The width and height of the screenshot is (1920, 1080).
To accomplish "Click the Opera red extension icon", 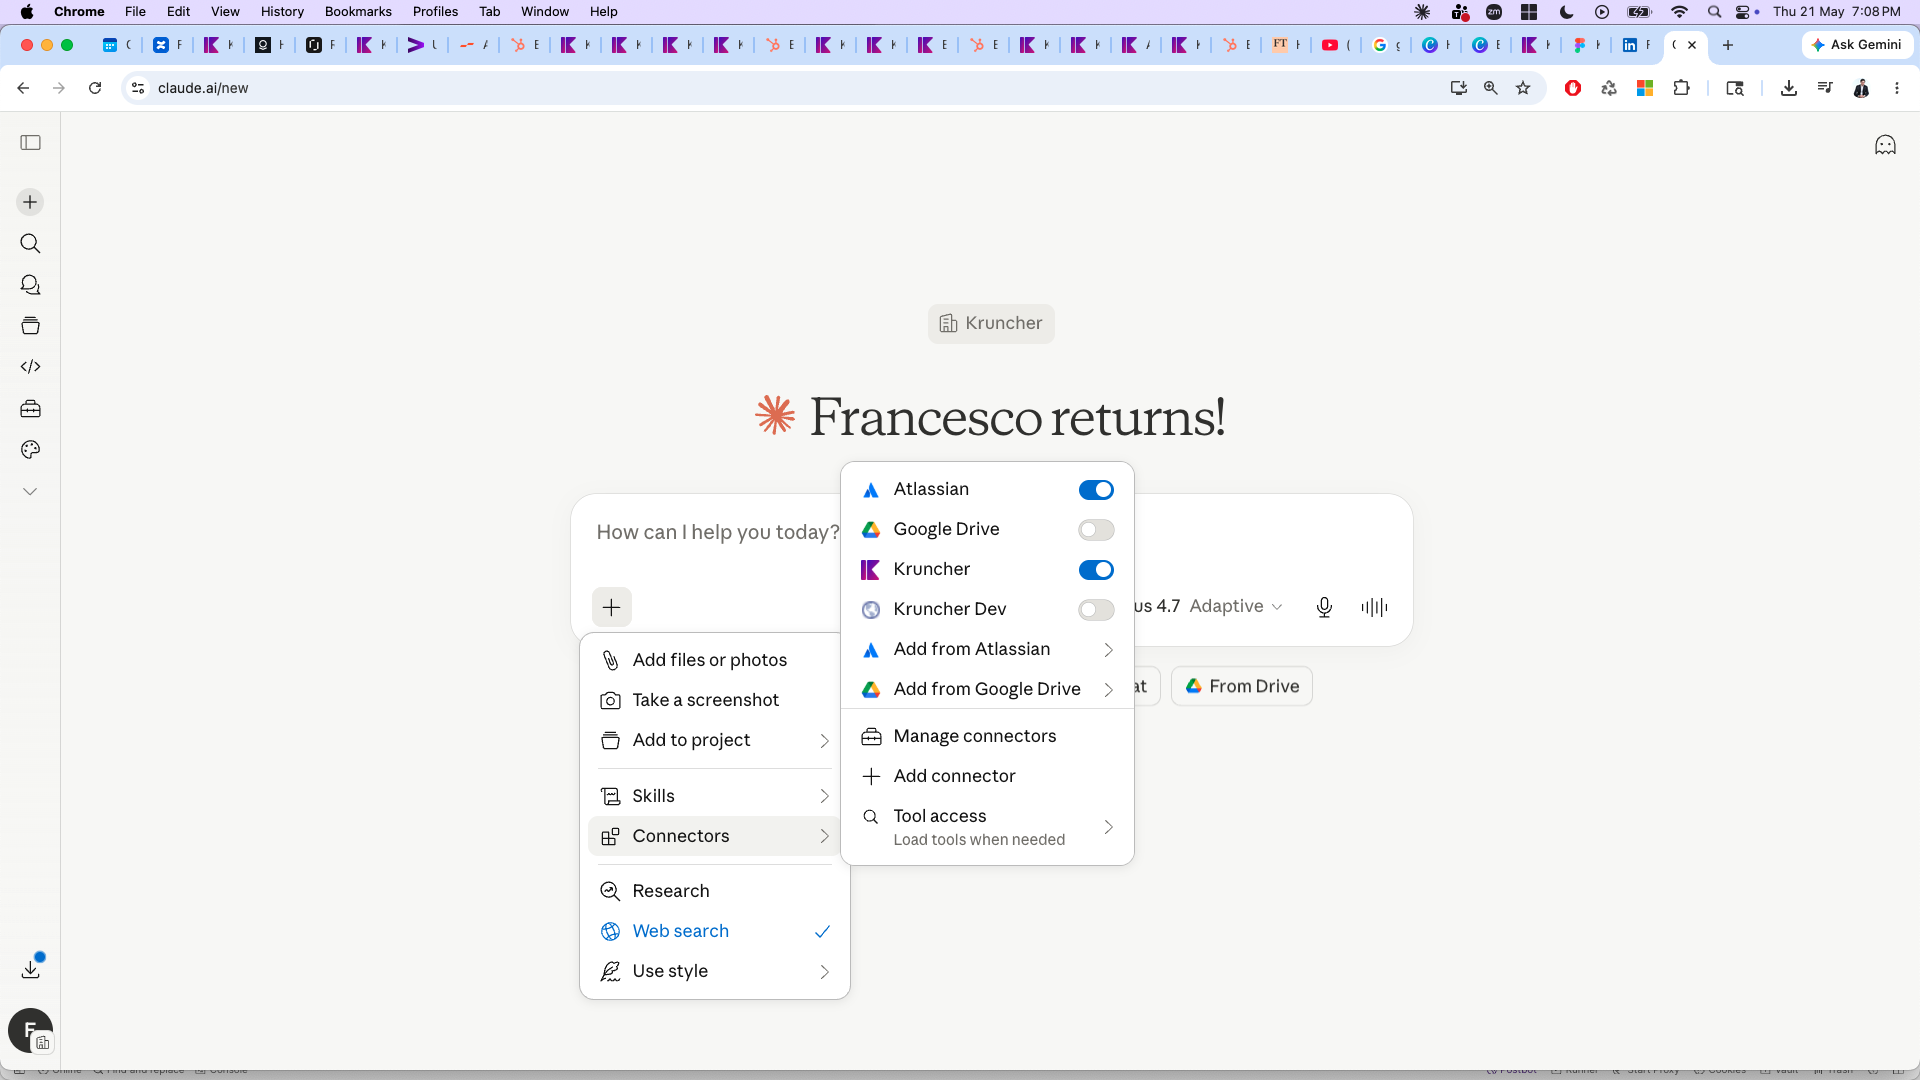I will 1573,88.
